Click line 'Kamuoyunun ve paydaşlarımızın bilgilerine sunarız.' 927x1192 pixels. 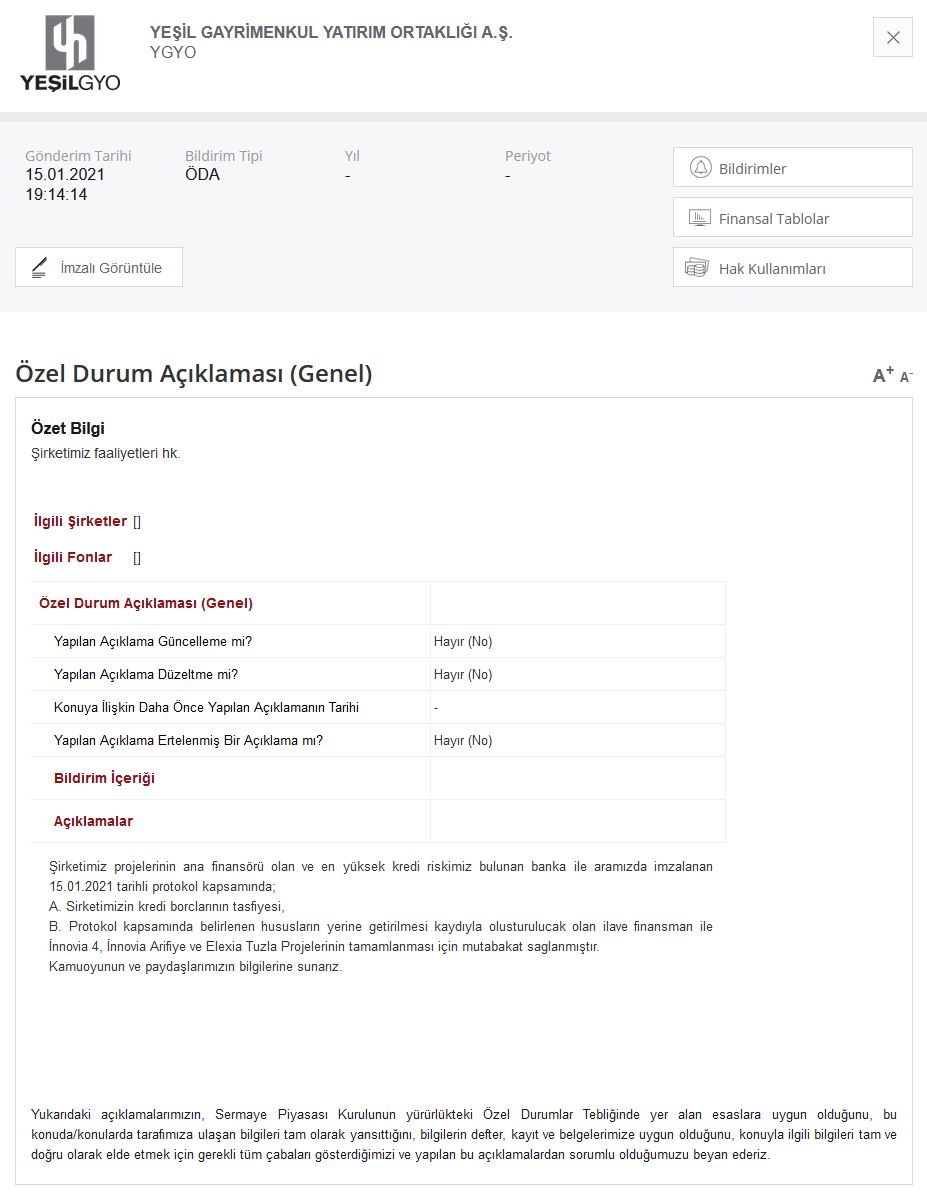click(195, 967)
